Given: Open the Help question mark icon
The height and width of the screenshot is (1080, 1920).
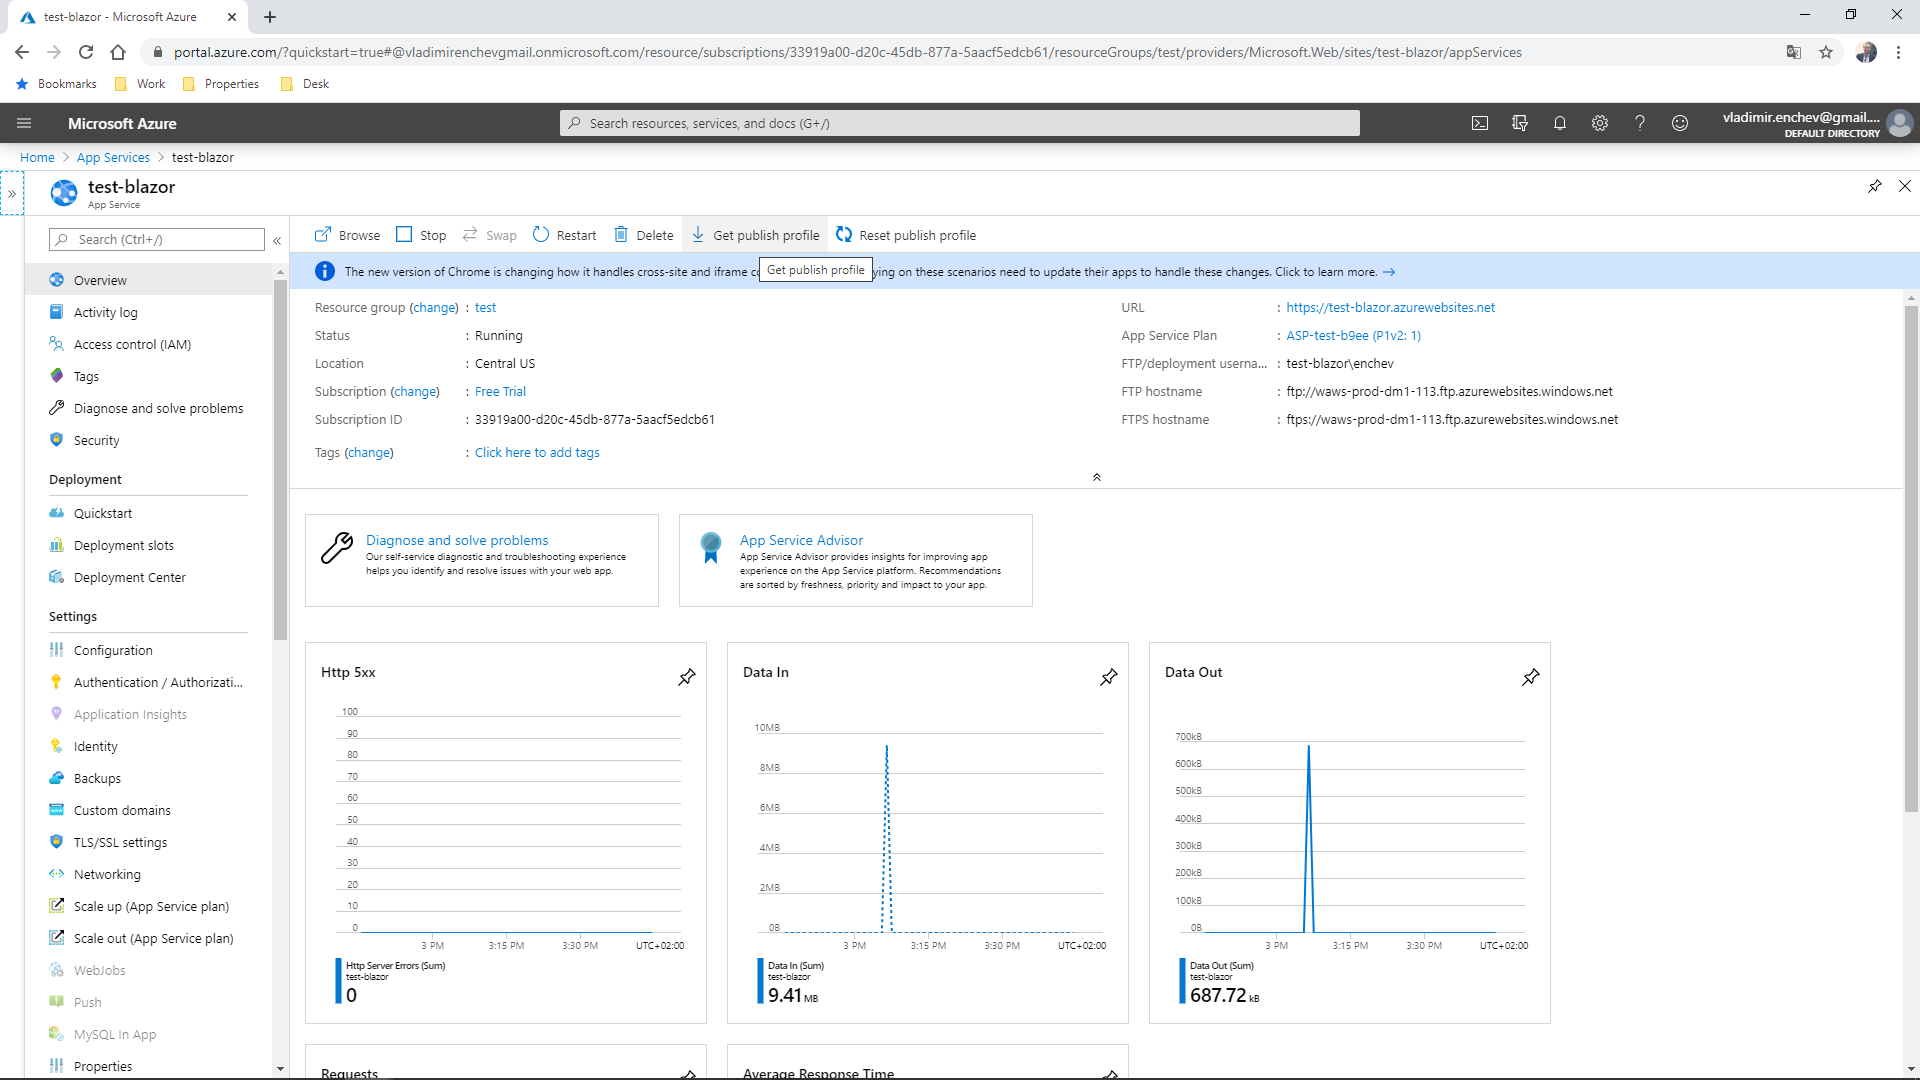Looking at the screenshot, I should click(1640, 123).
